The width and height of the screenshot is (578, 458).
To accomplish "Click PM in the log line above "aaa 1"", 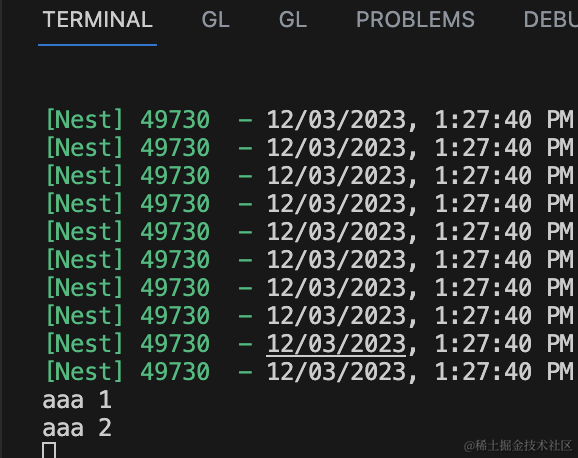I will pyautogui.click(x=560, y=372).
